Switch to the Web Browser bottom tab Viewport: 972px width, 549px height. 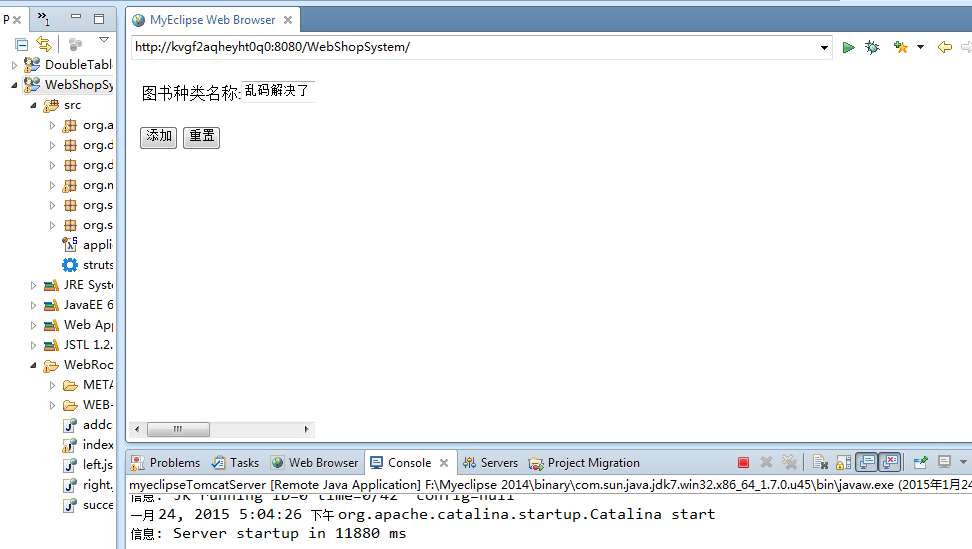[x=315, y=463]
